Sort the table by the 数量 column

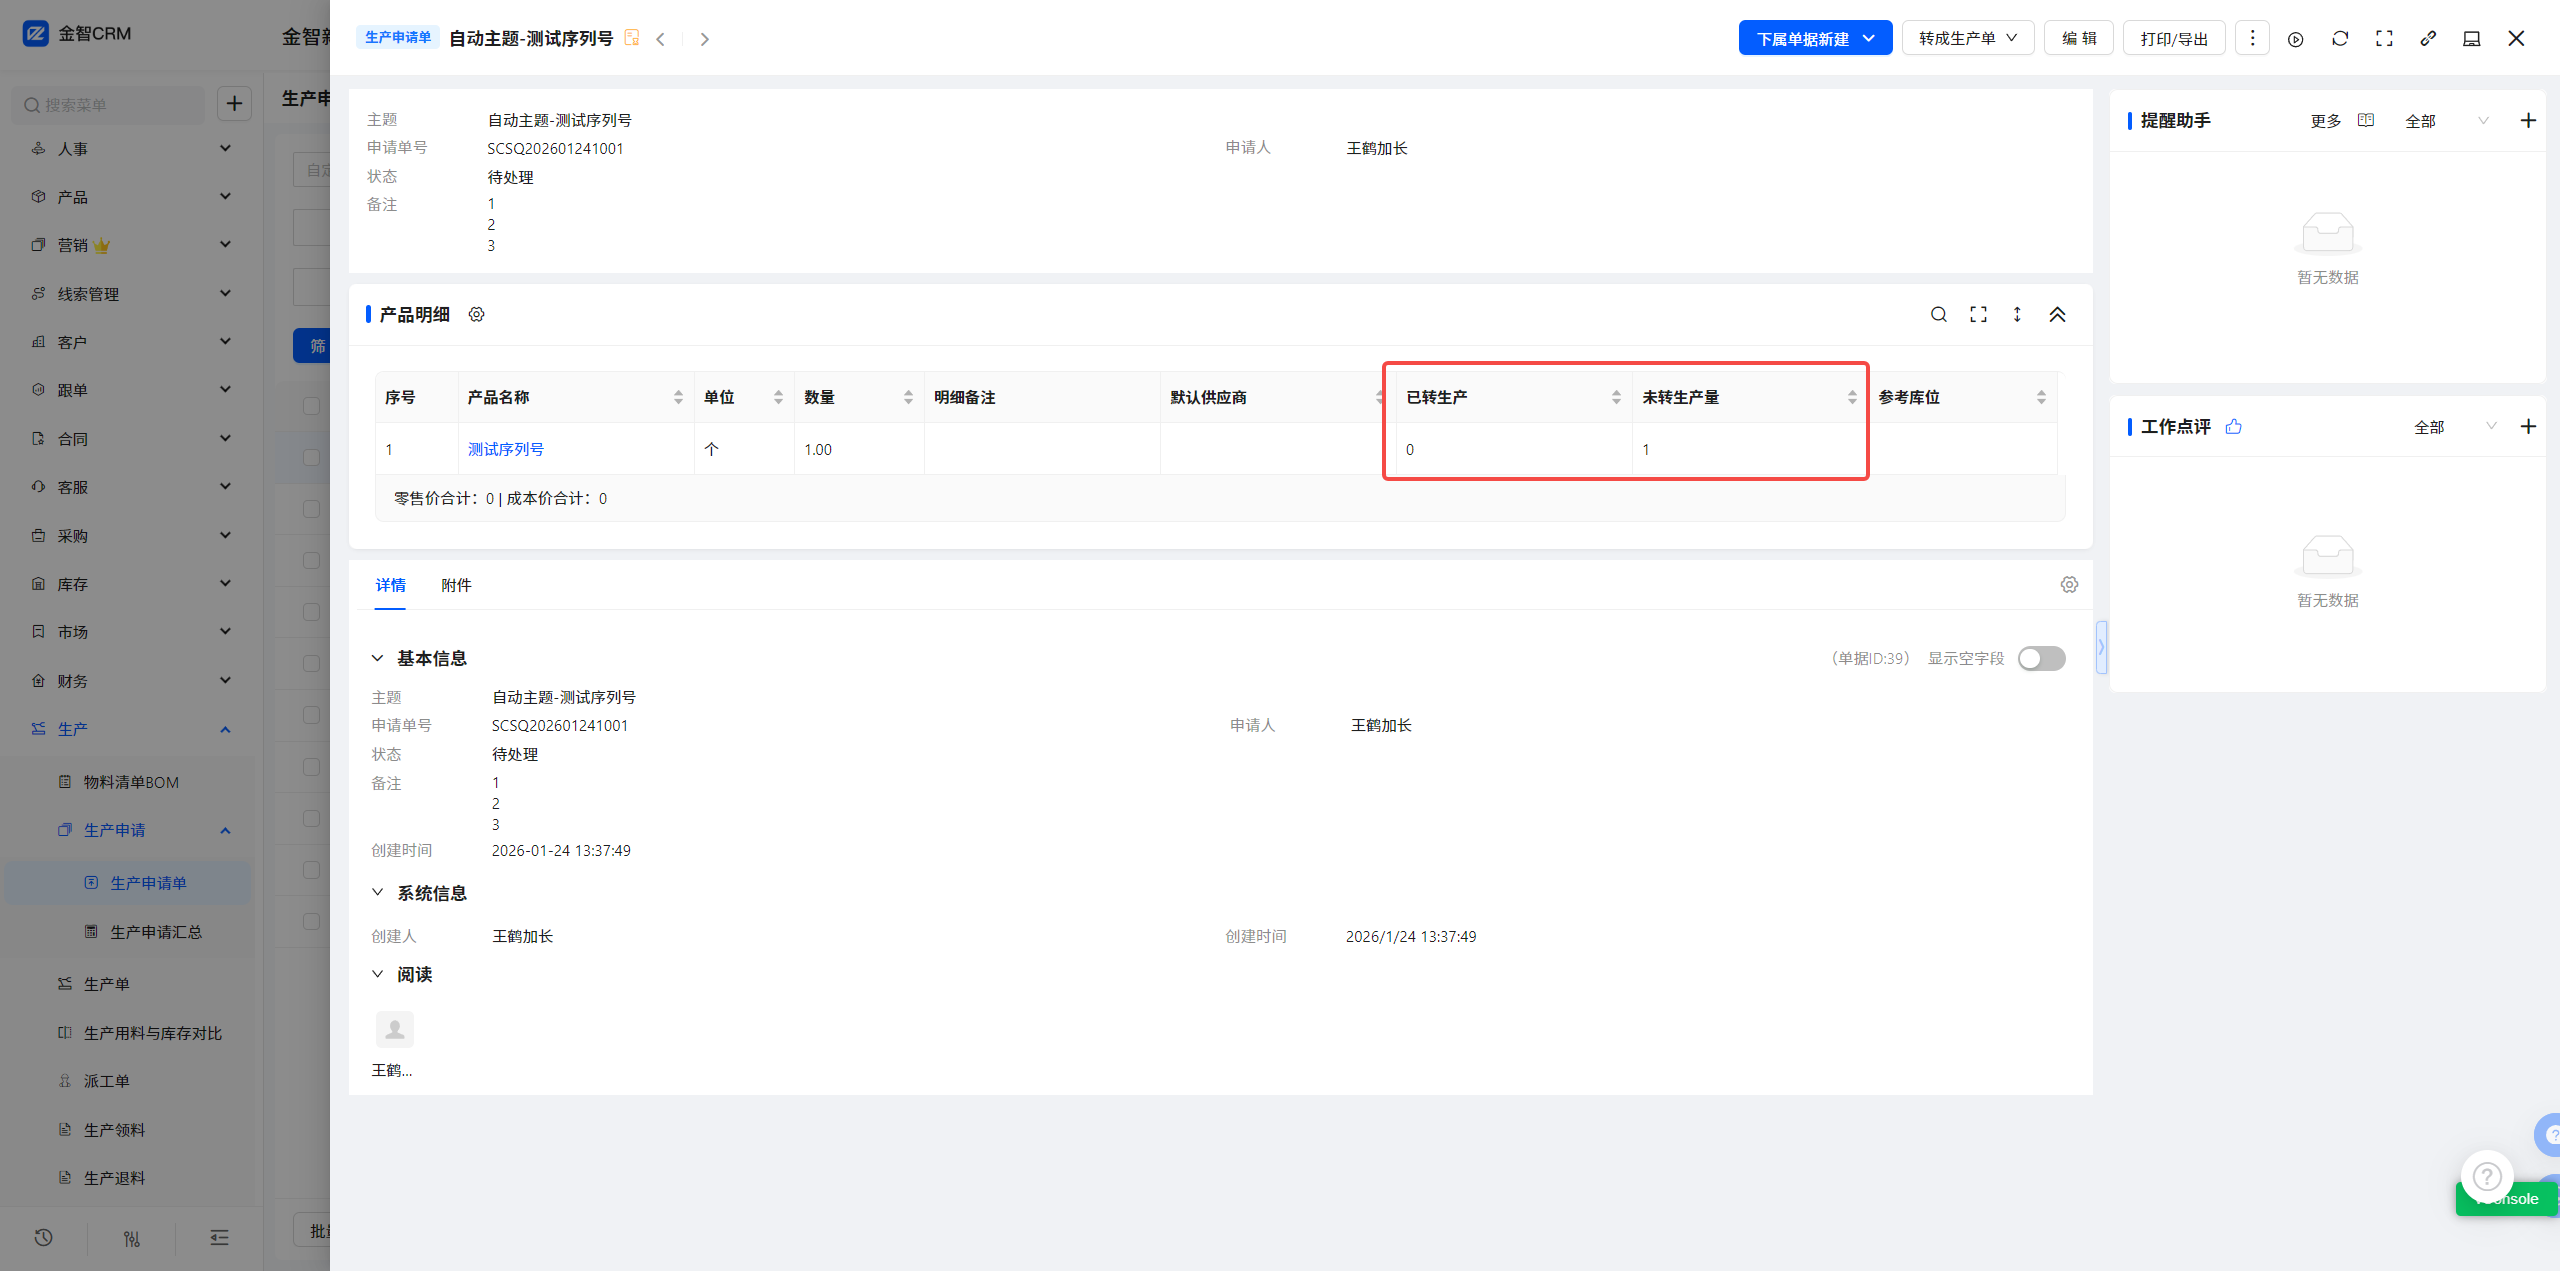tap(907, 397)
